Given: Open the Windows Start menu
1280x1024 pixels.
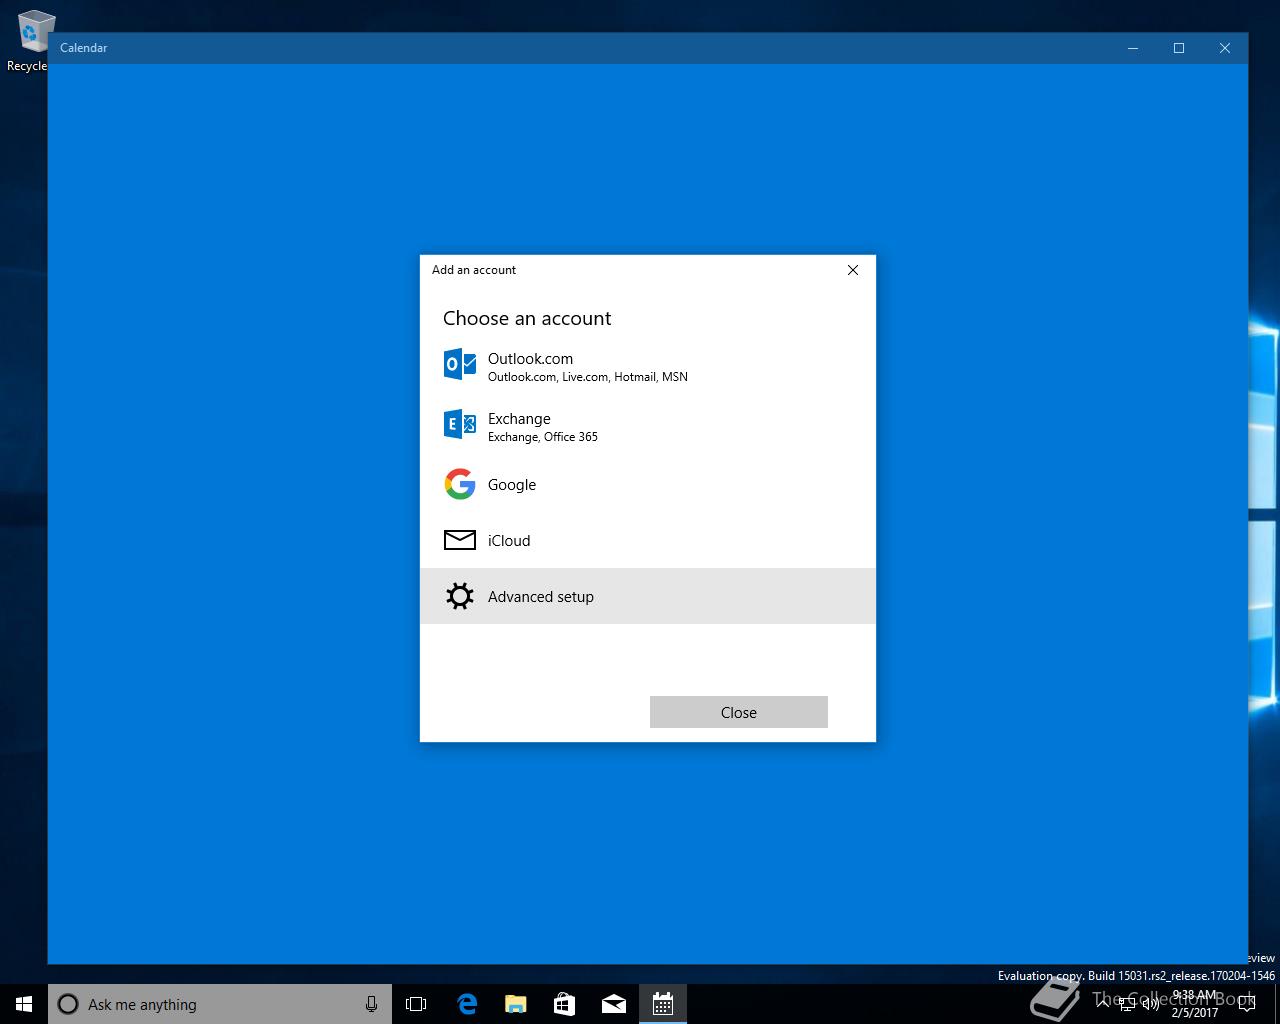Looking at the screenshot, I should pos(24,1004).
